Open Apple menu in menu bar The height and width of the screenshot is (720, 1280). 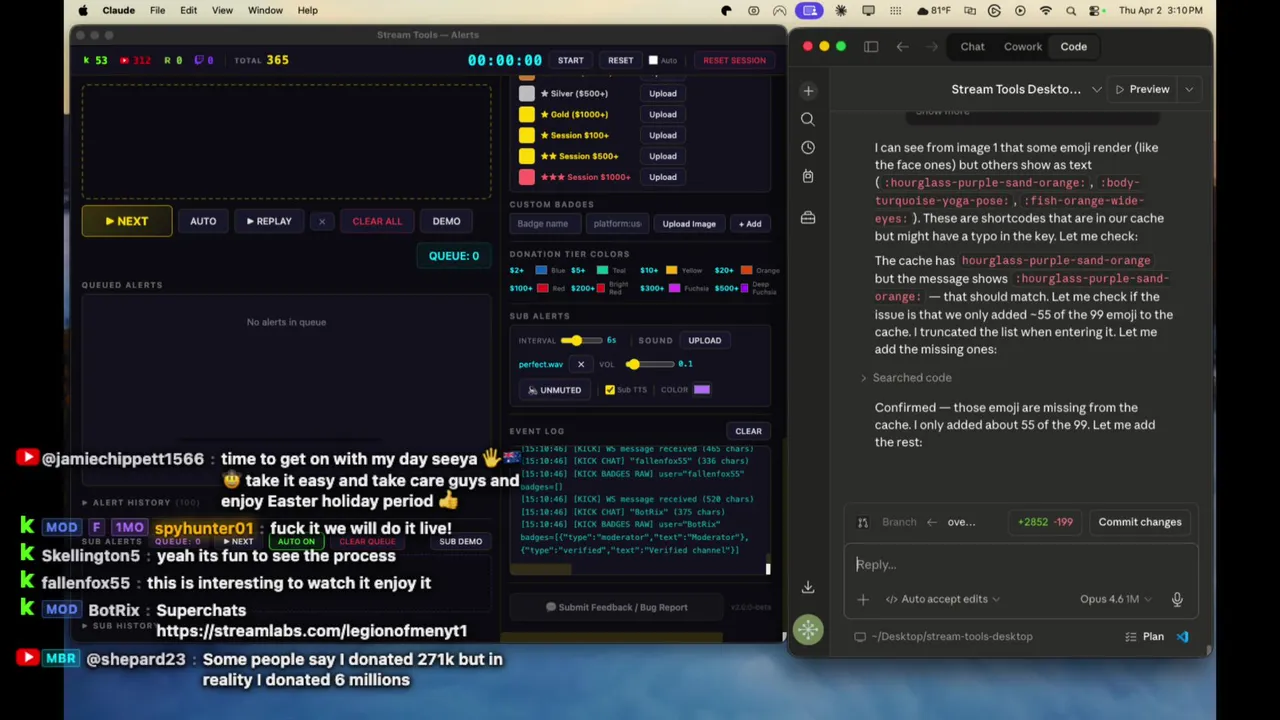[x=83, y=11]
